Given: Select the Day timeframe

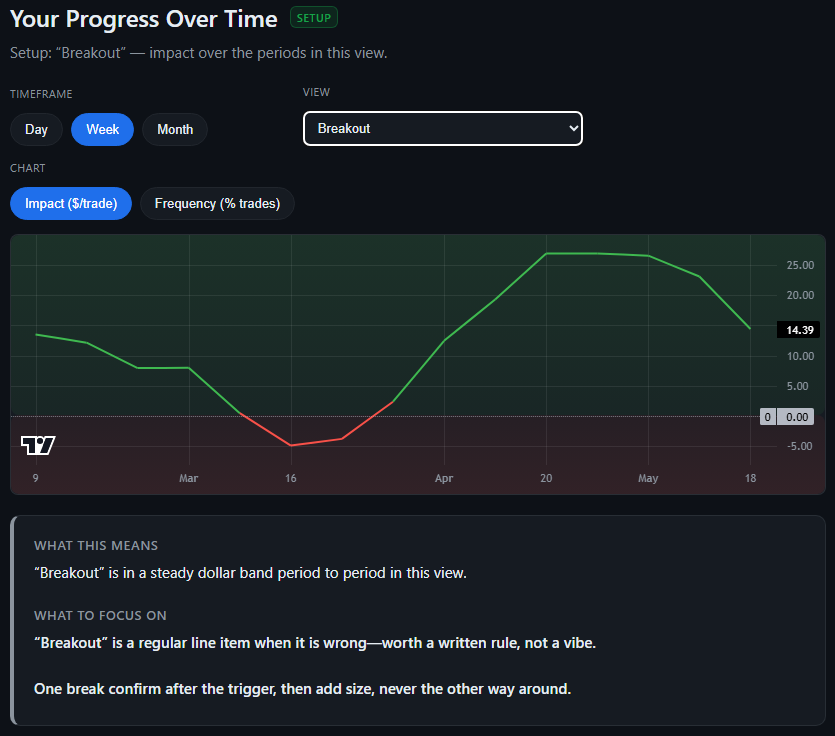Looking at the screenshot, I should [x=36, y=129].
